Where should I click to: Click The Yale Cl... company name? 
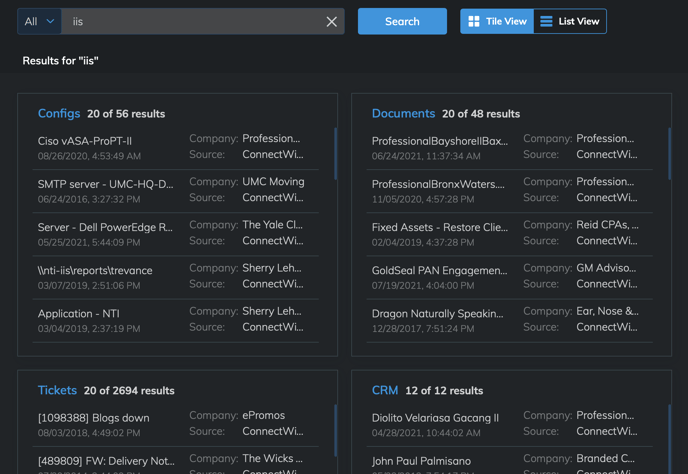[272, 225]
